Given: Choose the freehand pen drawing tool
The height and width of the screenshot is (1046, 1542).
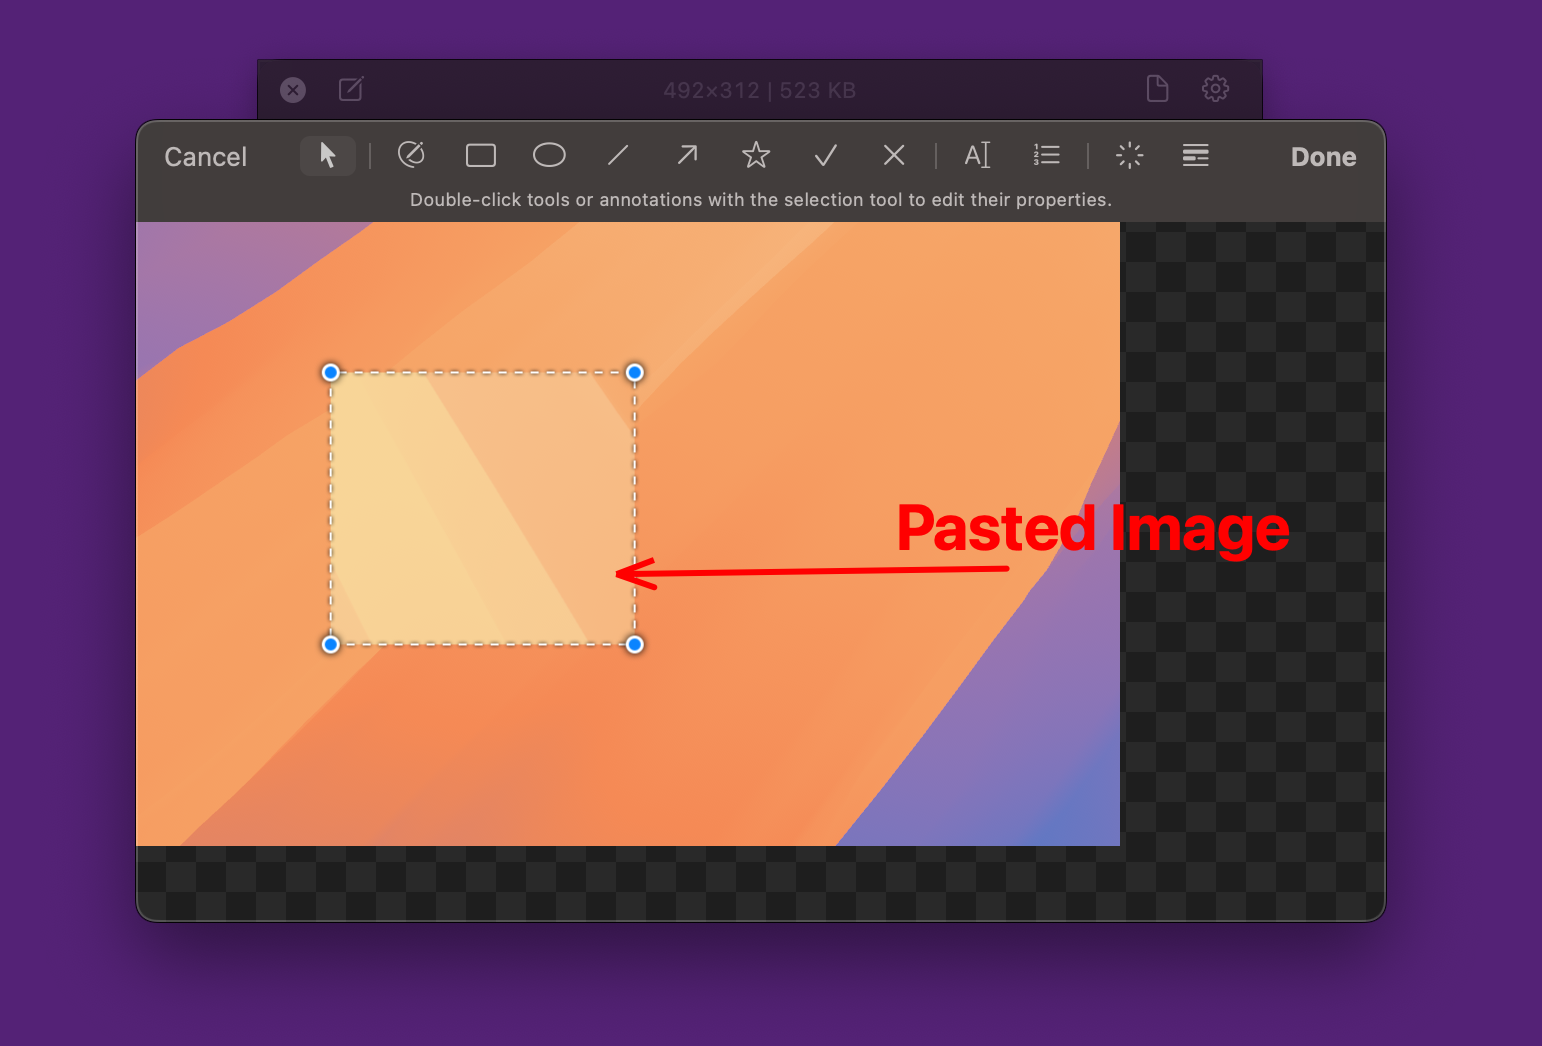Looking at the screenshot, I should point(411,155).
